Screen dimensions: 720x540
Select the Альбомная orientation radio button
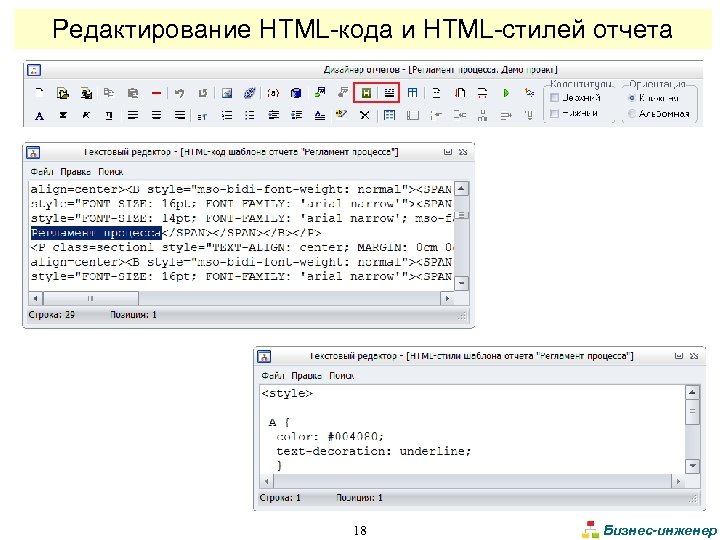632,113
